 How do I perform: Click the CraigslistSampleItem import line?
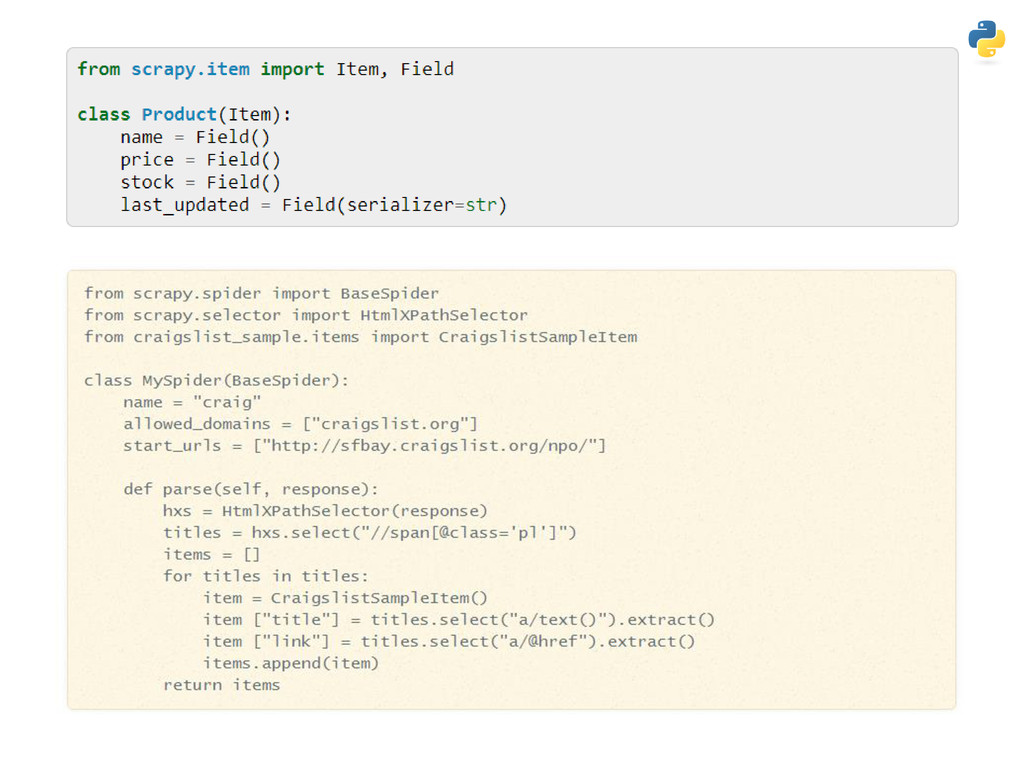tap(360, 337)
